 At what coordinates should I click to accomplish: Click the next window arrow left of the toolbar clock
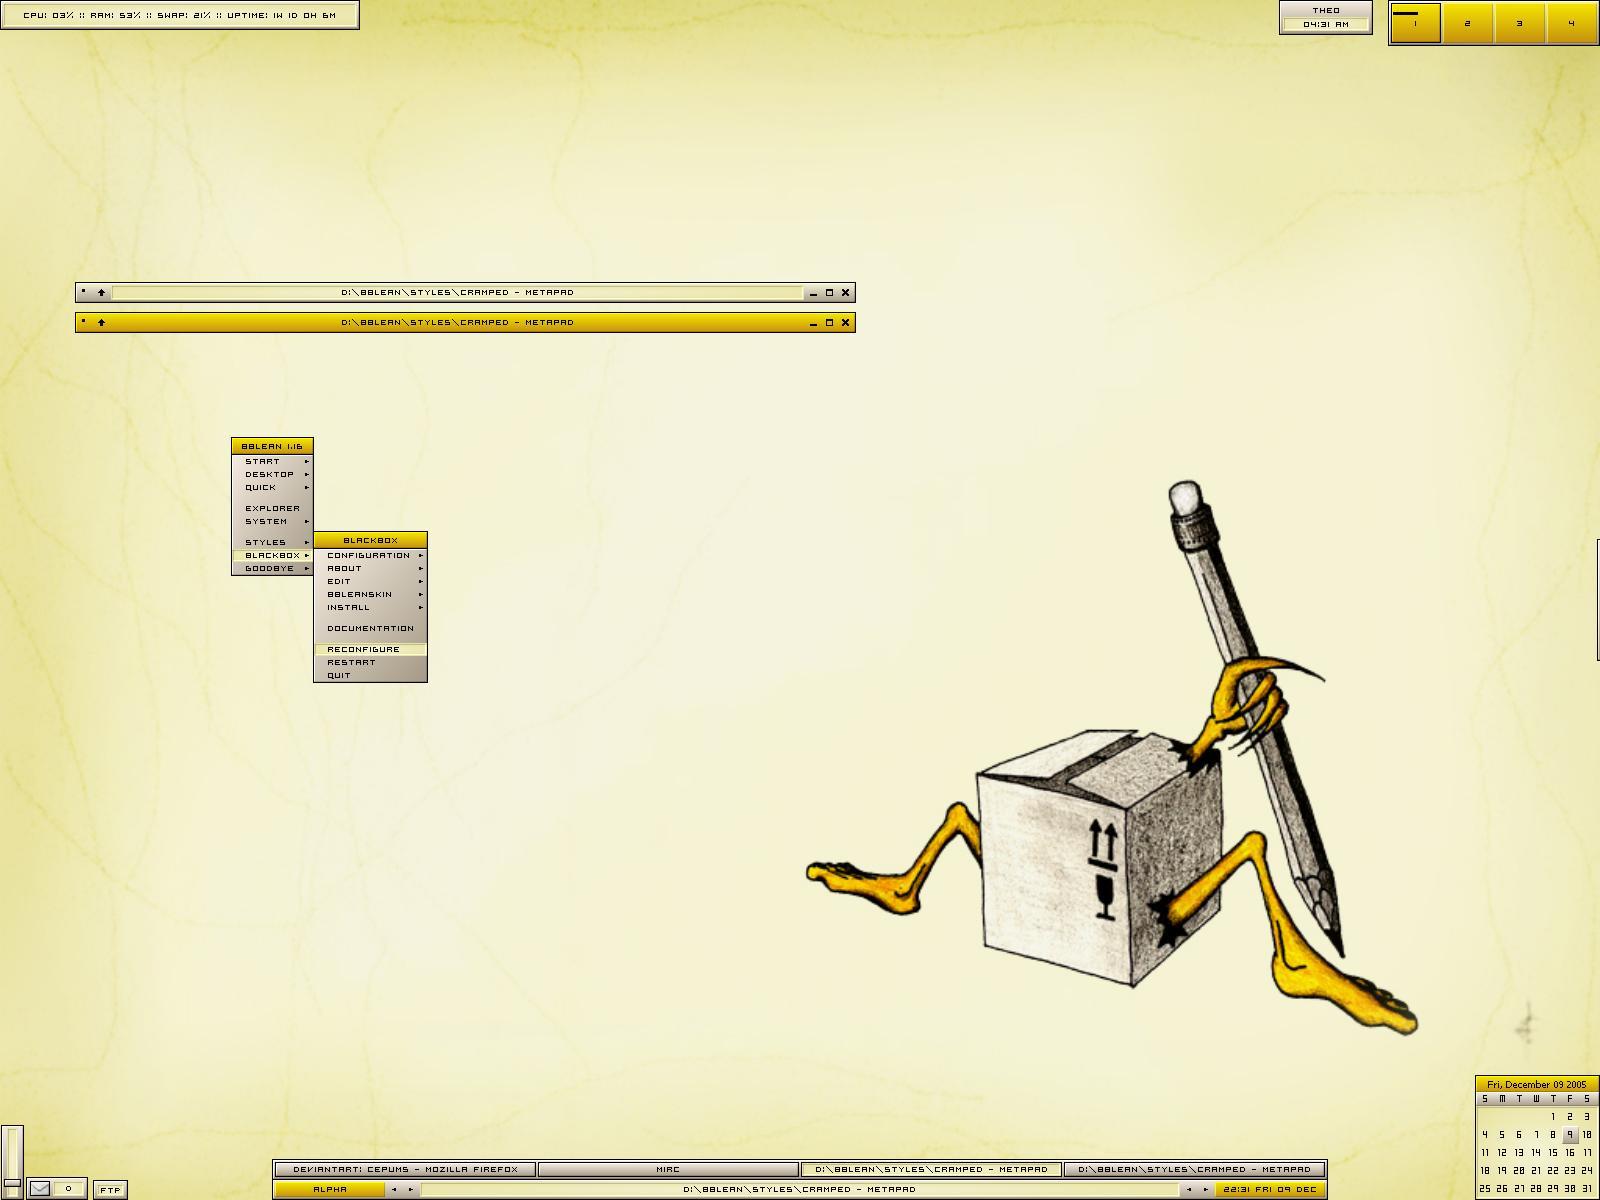[x=1205, y=1190]
